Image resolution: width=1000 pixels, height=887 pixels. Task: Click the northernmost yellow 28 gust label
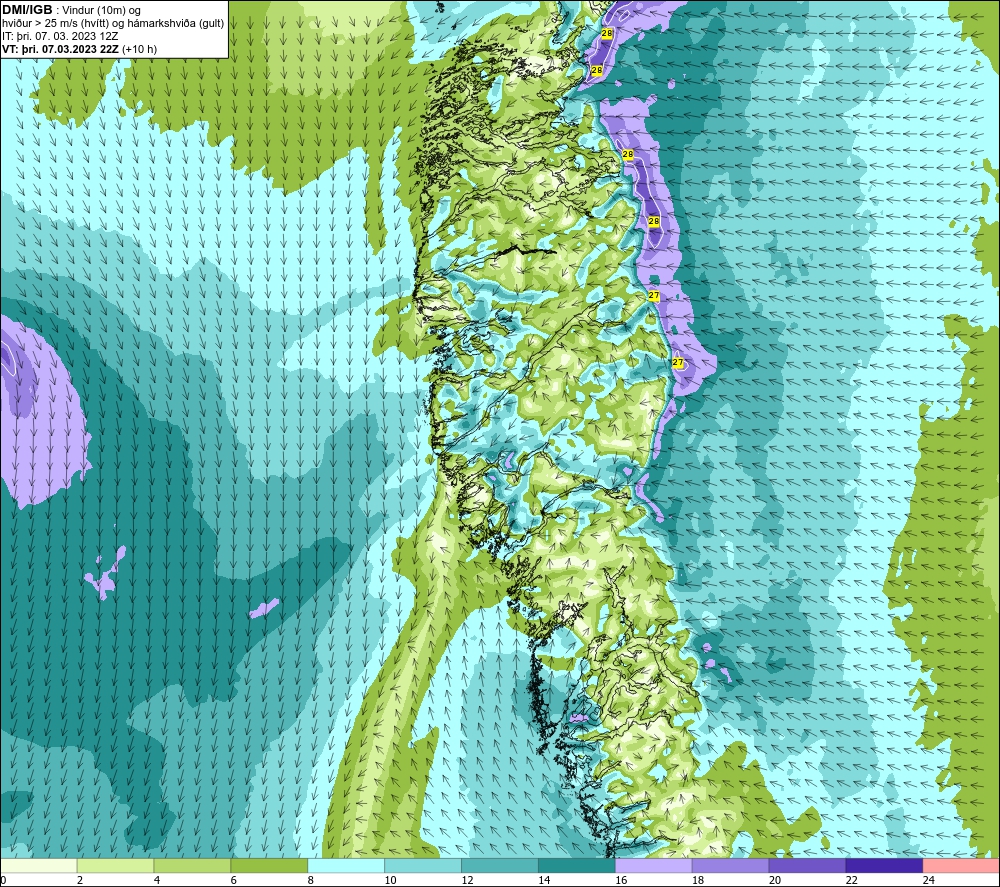tap(607, 33)
